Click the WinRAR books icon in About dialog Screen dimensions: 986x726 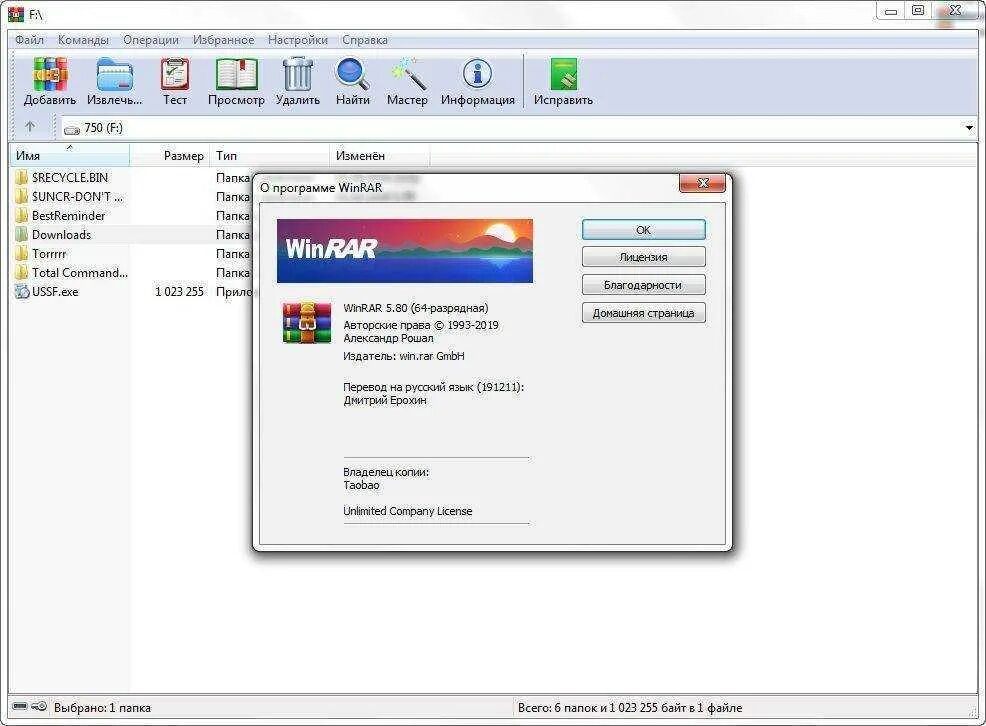tap(307, 323)
